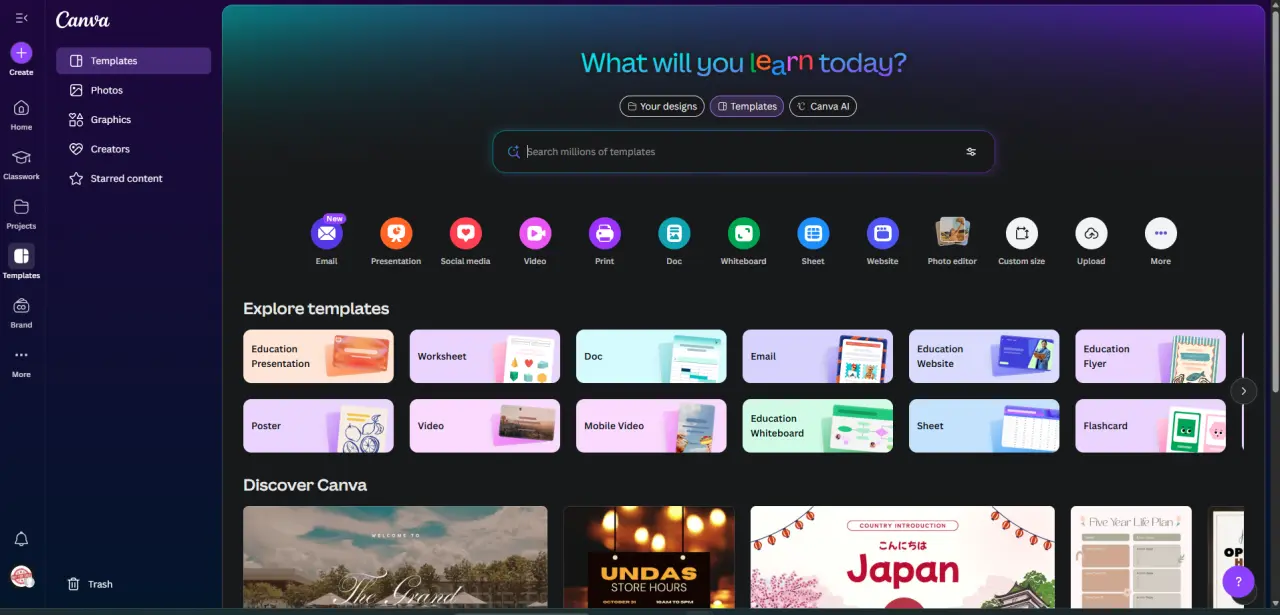Open Photos in the side panel
The height and width of the screenshot is (615, 1280).
(x=133, y=90)
